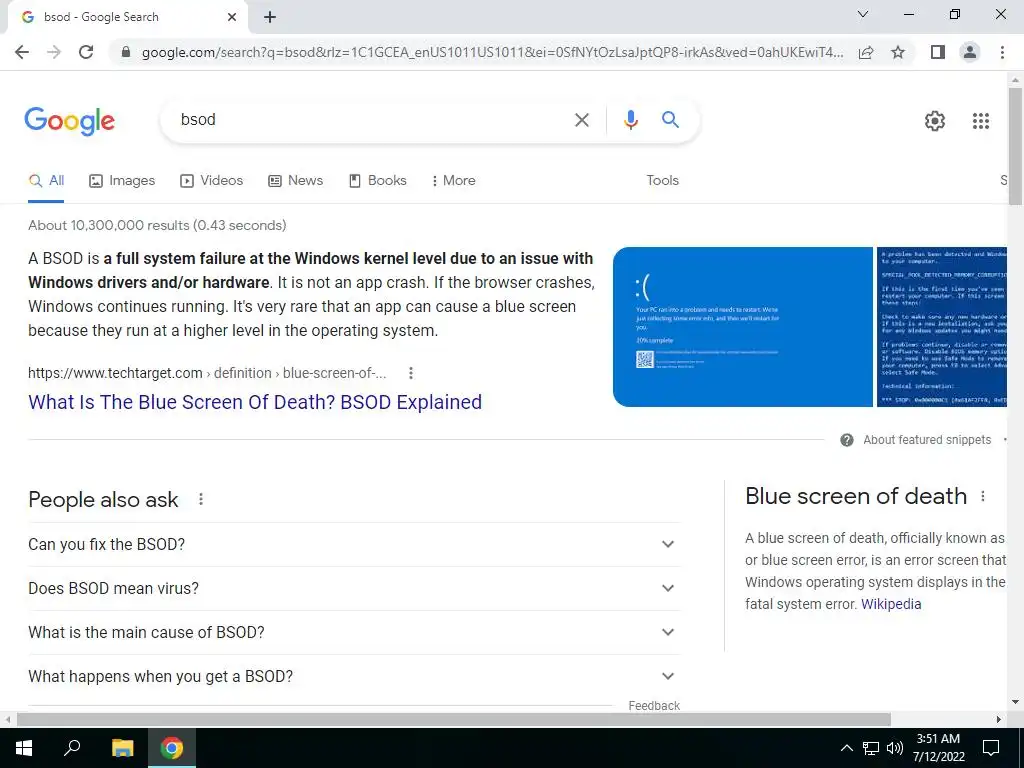Open the volume tray icon

pyautogui.click(x=895, y=748)
